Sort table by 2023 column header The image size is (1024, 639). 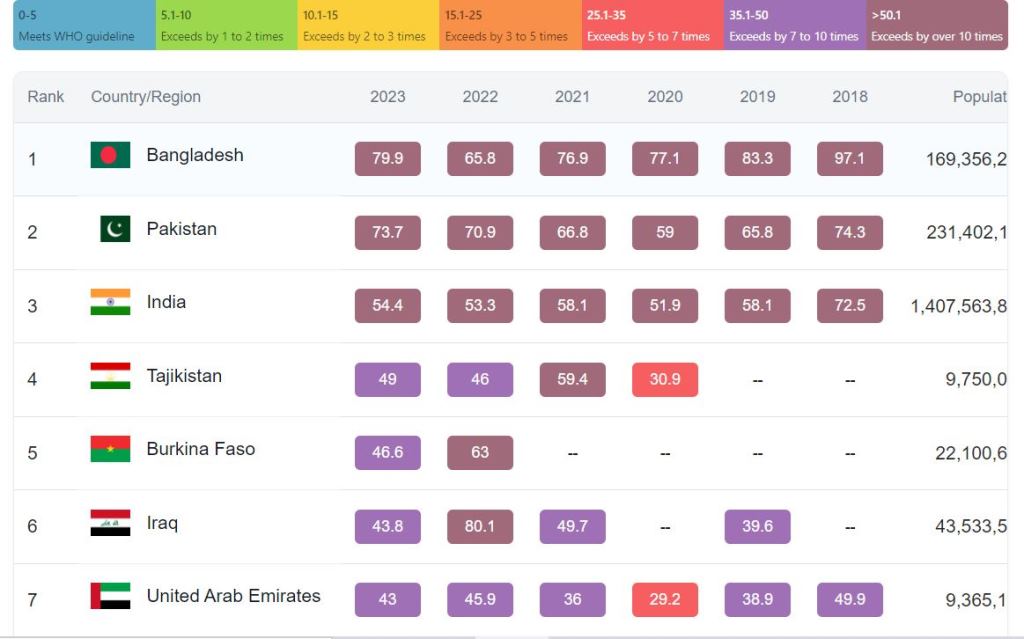point(387,97)
